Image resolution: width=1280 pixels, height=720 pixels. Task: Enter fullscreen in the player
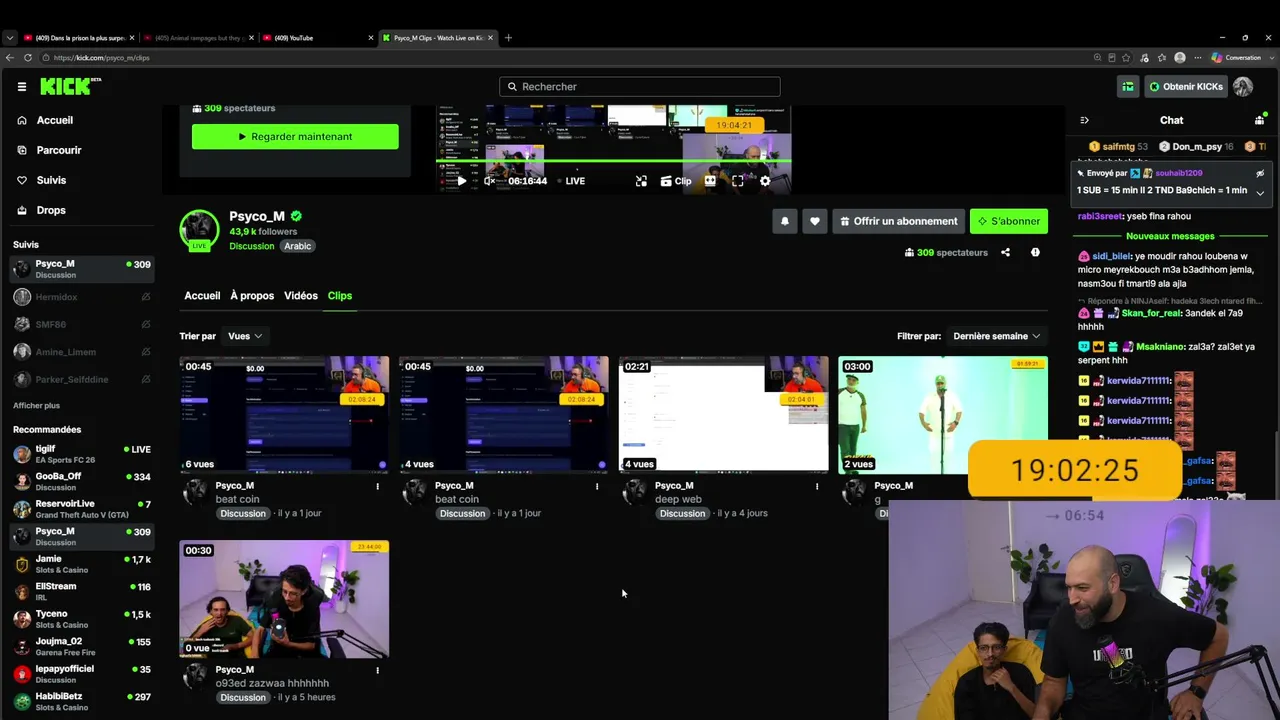point(737,181)
